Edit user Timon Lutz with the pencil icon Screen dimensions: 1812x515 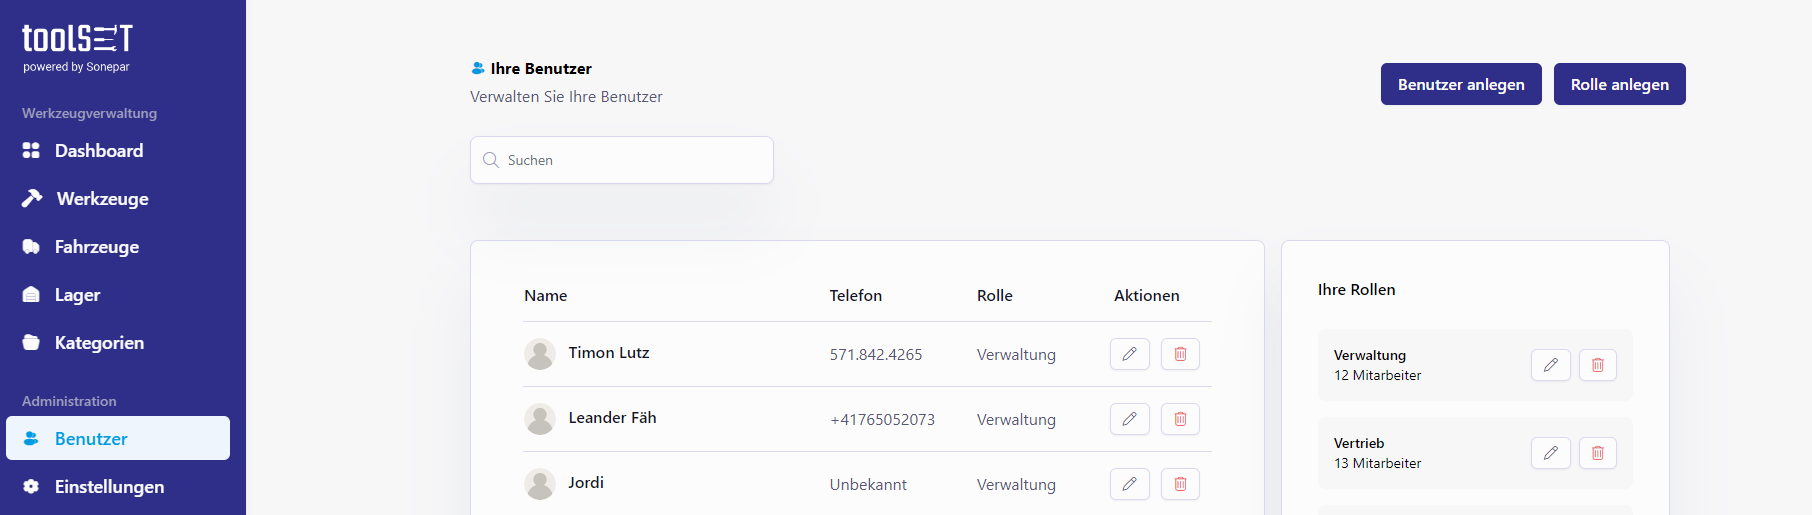pyautogui.click(x=1129, y=354)
